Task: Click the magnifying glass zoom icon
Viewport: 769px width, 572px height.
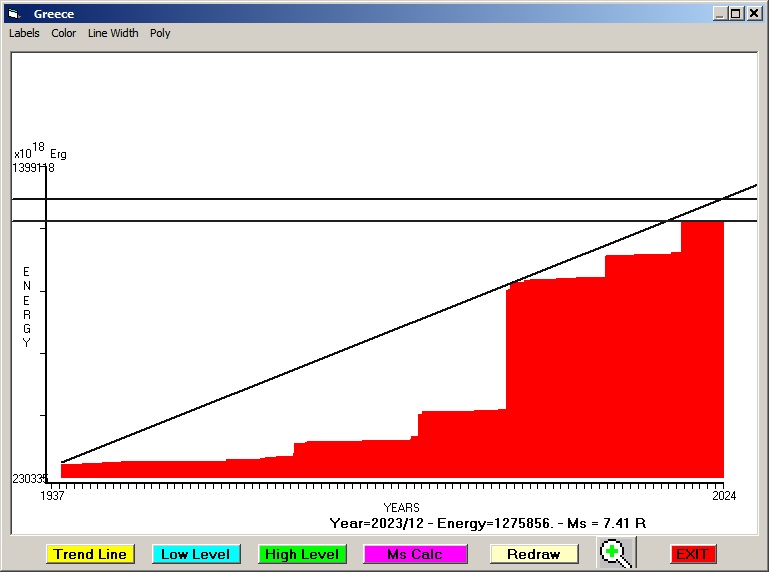Action: (x=617, y=553)
